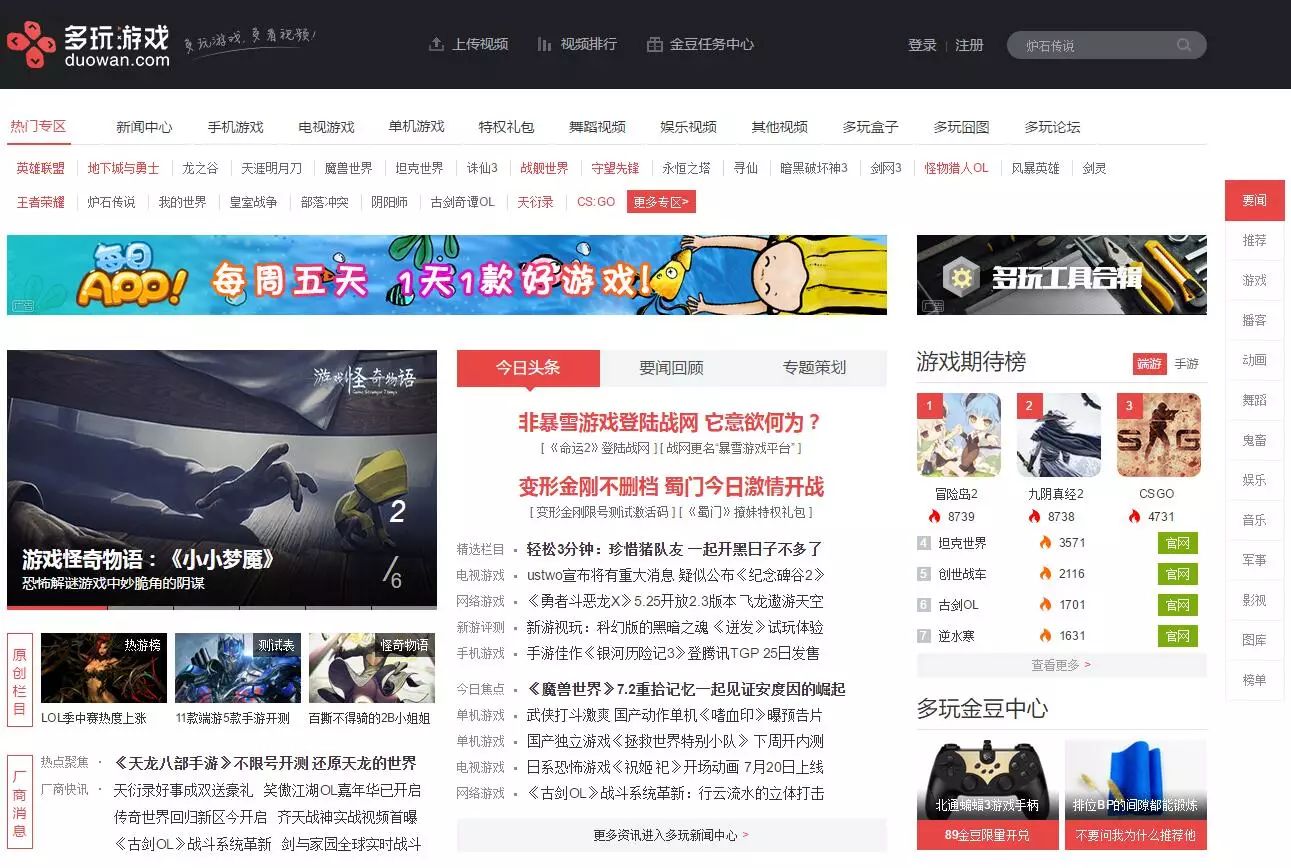Open the 冒险岛2 game icon

[958, 435]
